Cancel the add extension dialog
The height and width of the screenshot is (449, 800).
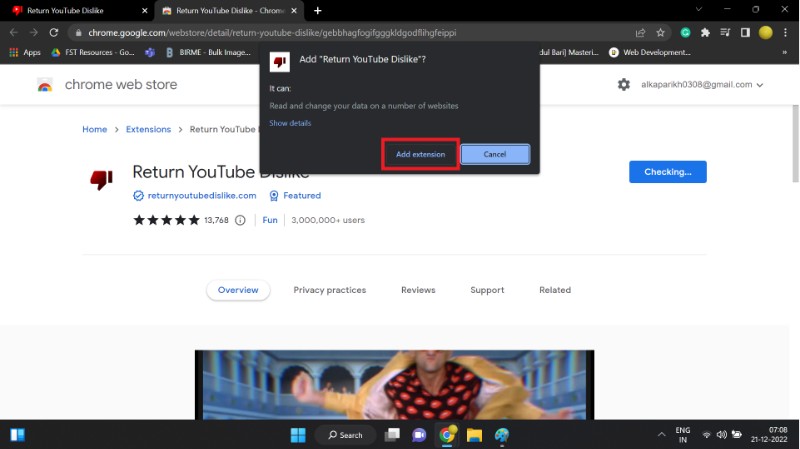pyautogui.click(x=495, y=154)
